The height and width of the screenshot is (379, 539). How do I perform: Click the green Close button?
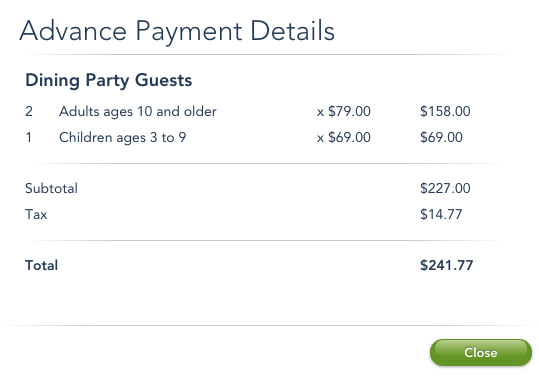tap(481, 352)
